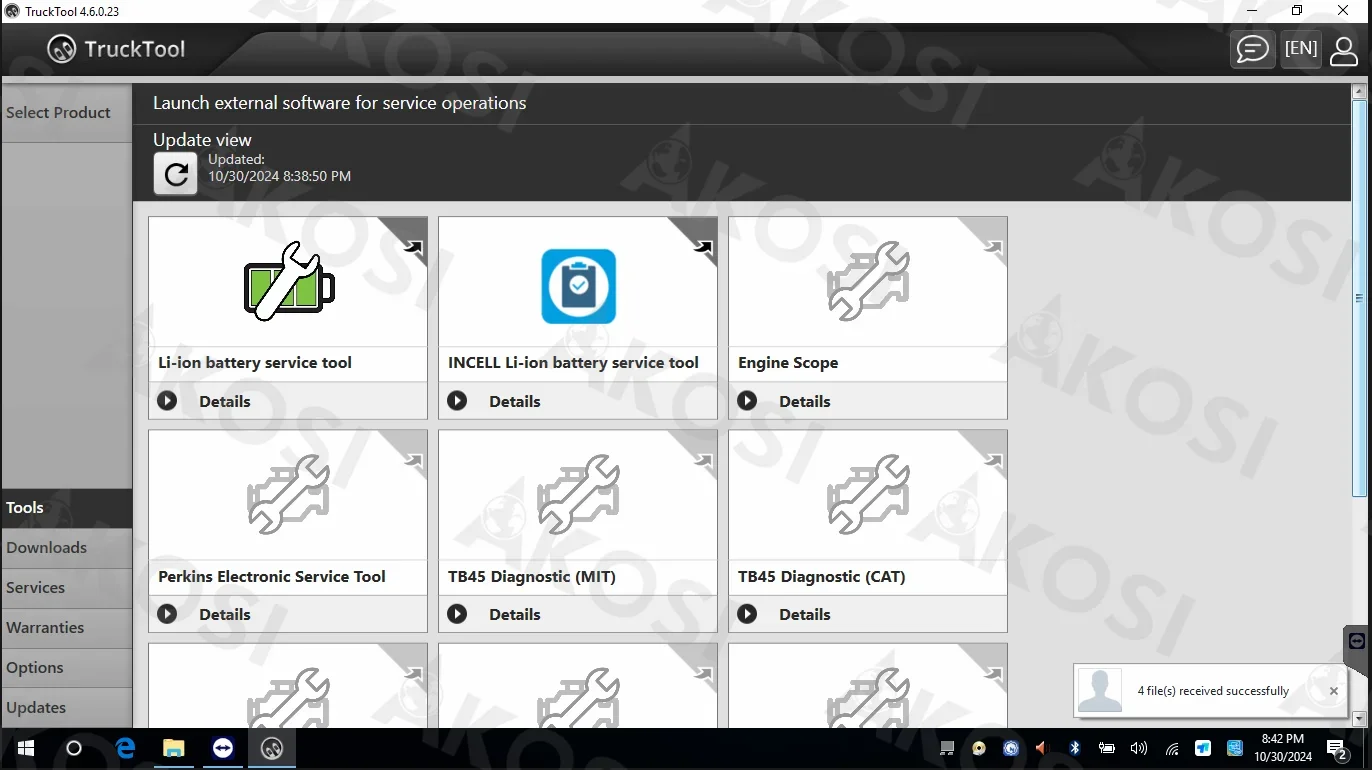
Task: Open the chat messages icon in top bar
Action: (1252, 49)
